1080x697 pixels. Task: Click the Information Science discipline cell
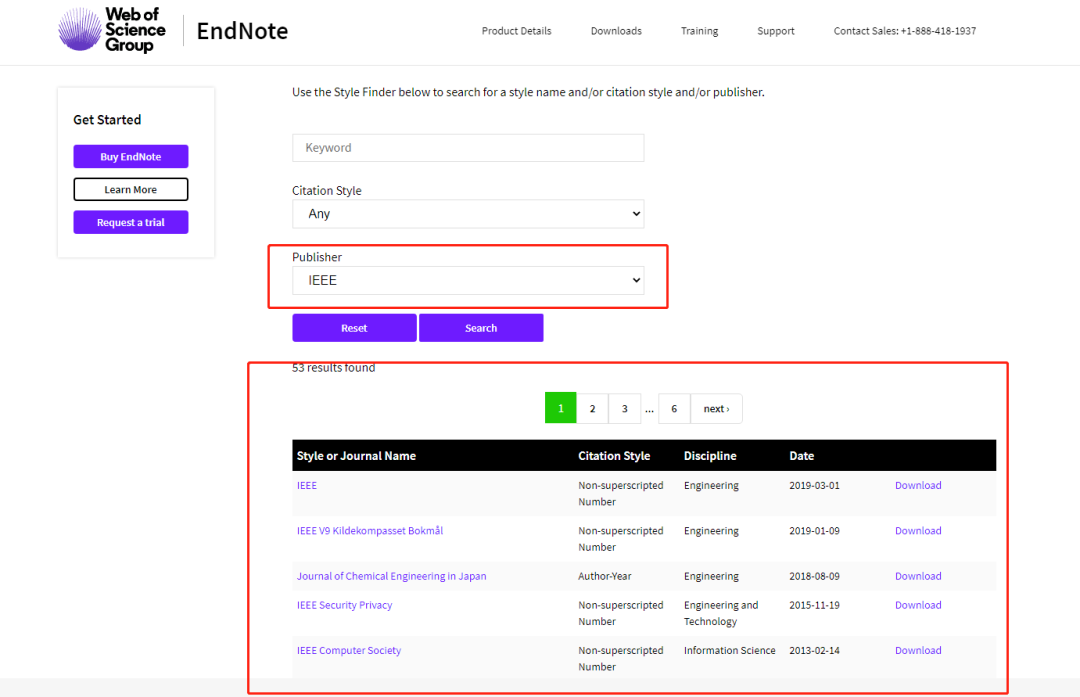[729, 651]
